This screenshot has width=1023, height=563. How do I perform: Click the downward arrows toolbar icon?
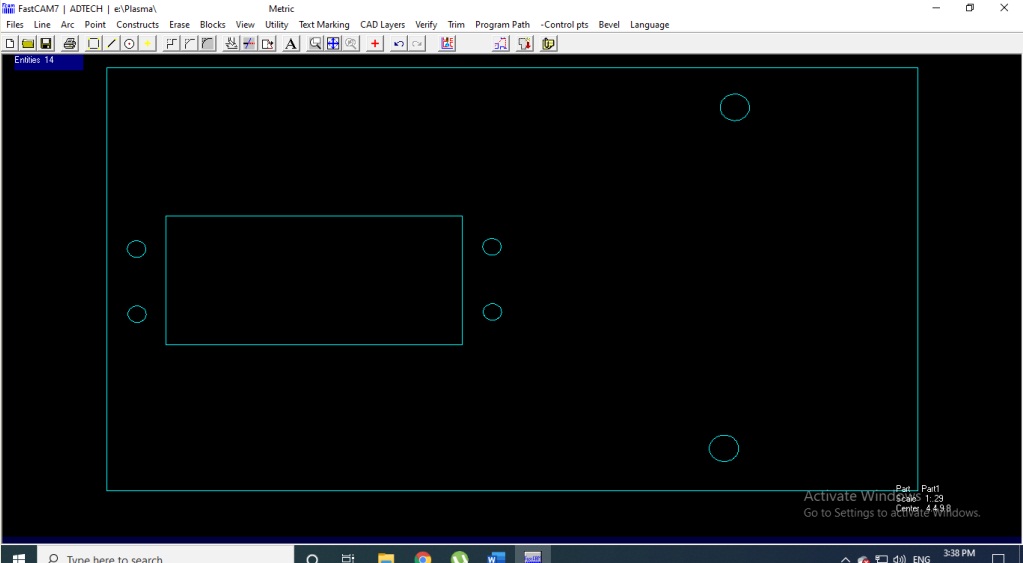231,44
